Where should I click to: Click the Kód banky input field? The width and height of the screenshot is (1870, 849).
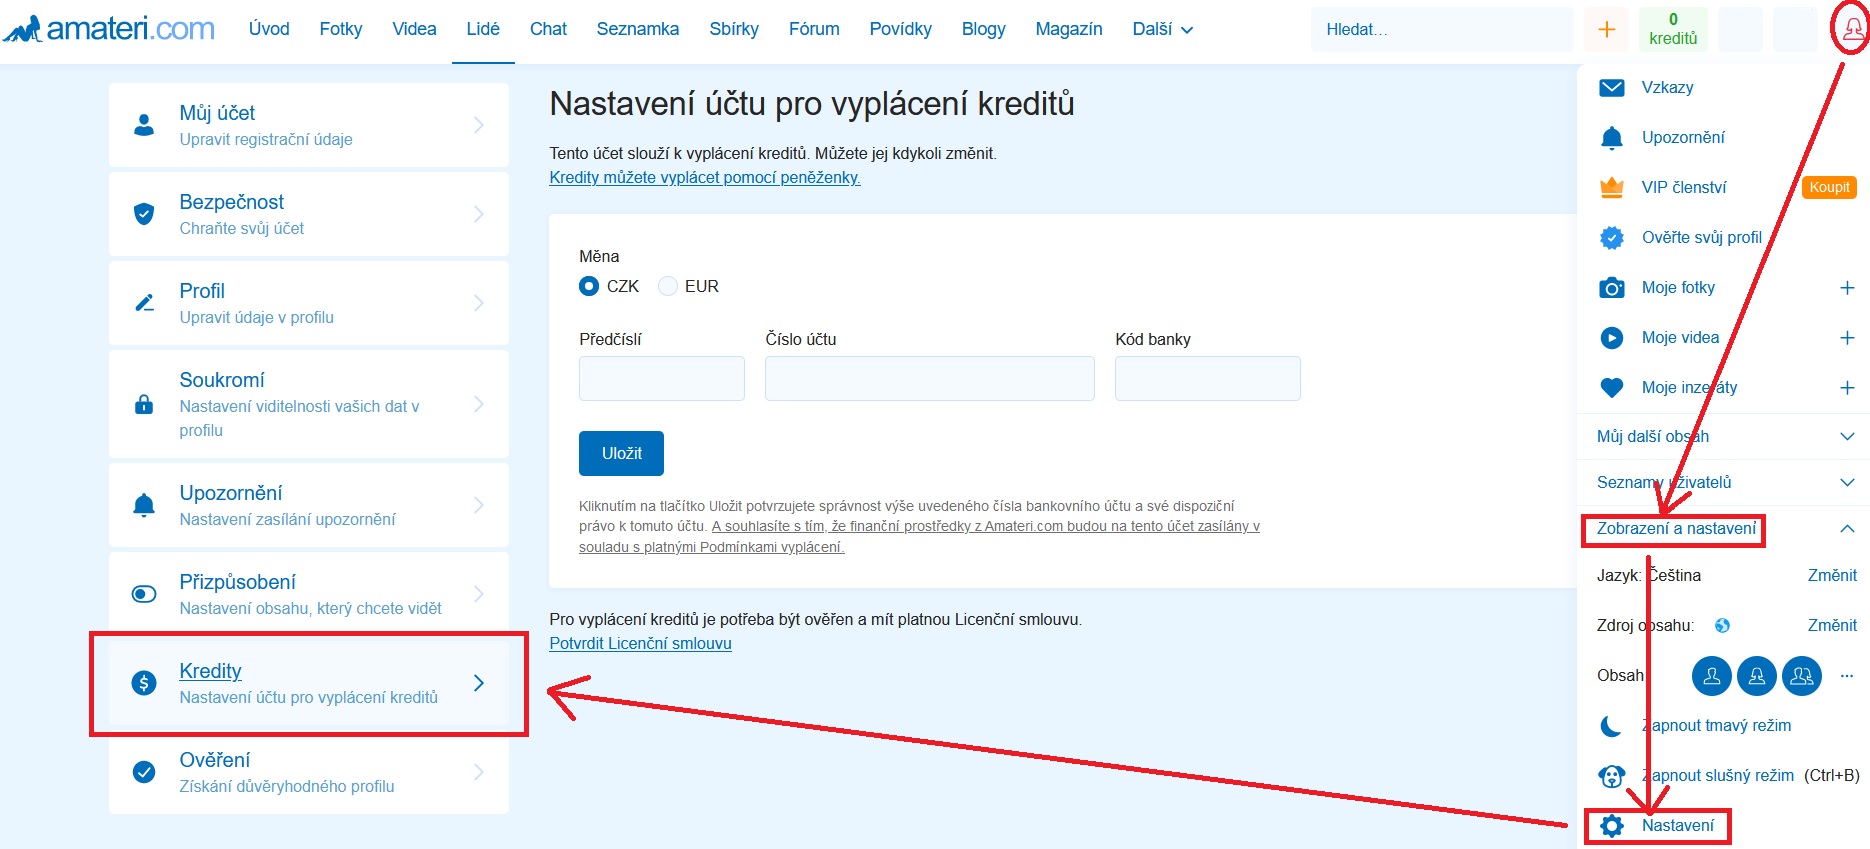tap(1208, 379)
